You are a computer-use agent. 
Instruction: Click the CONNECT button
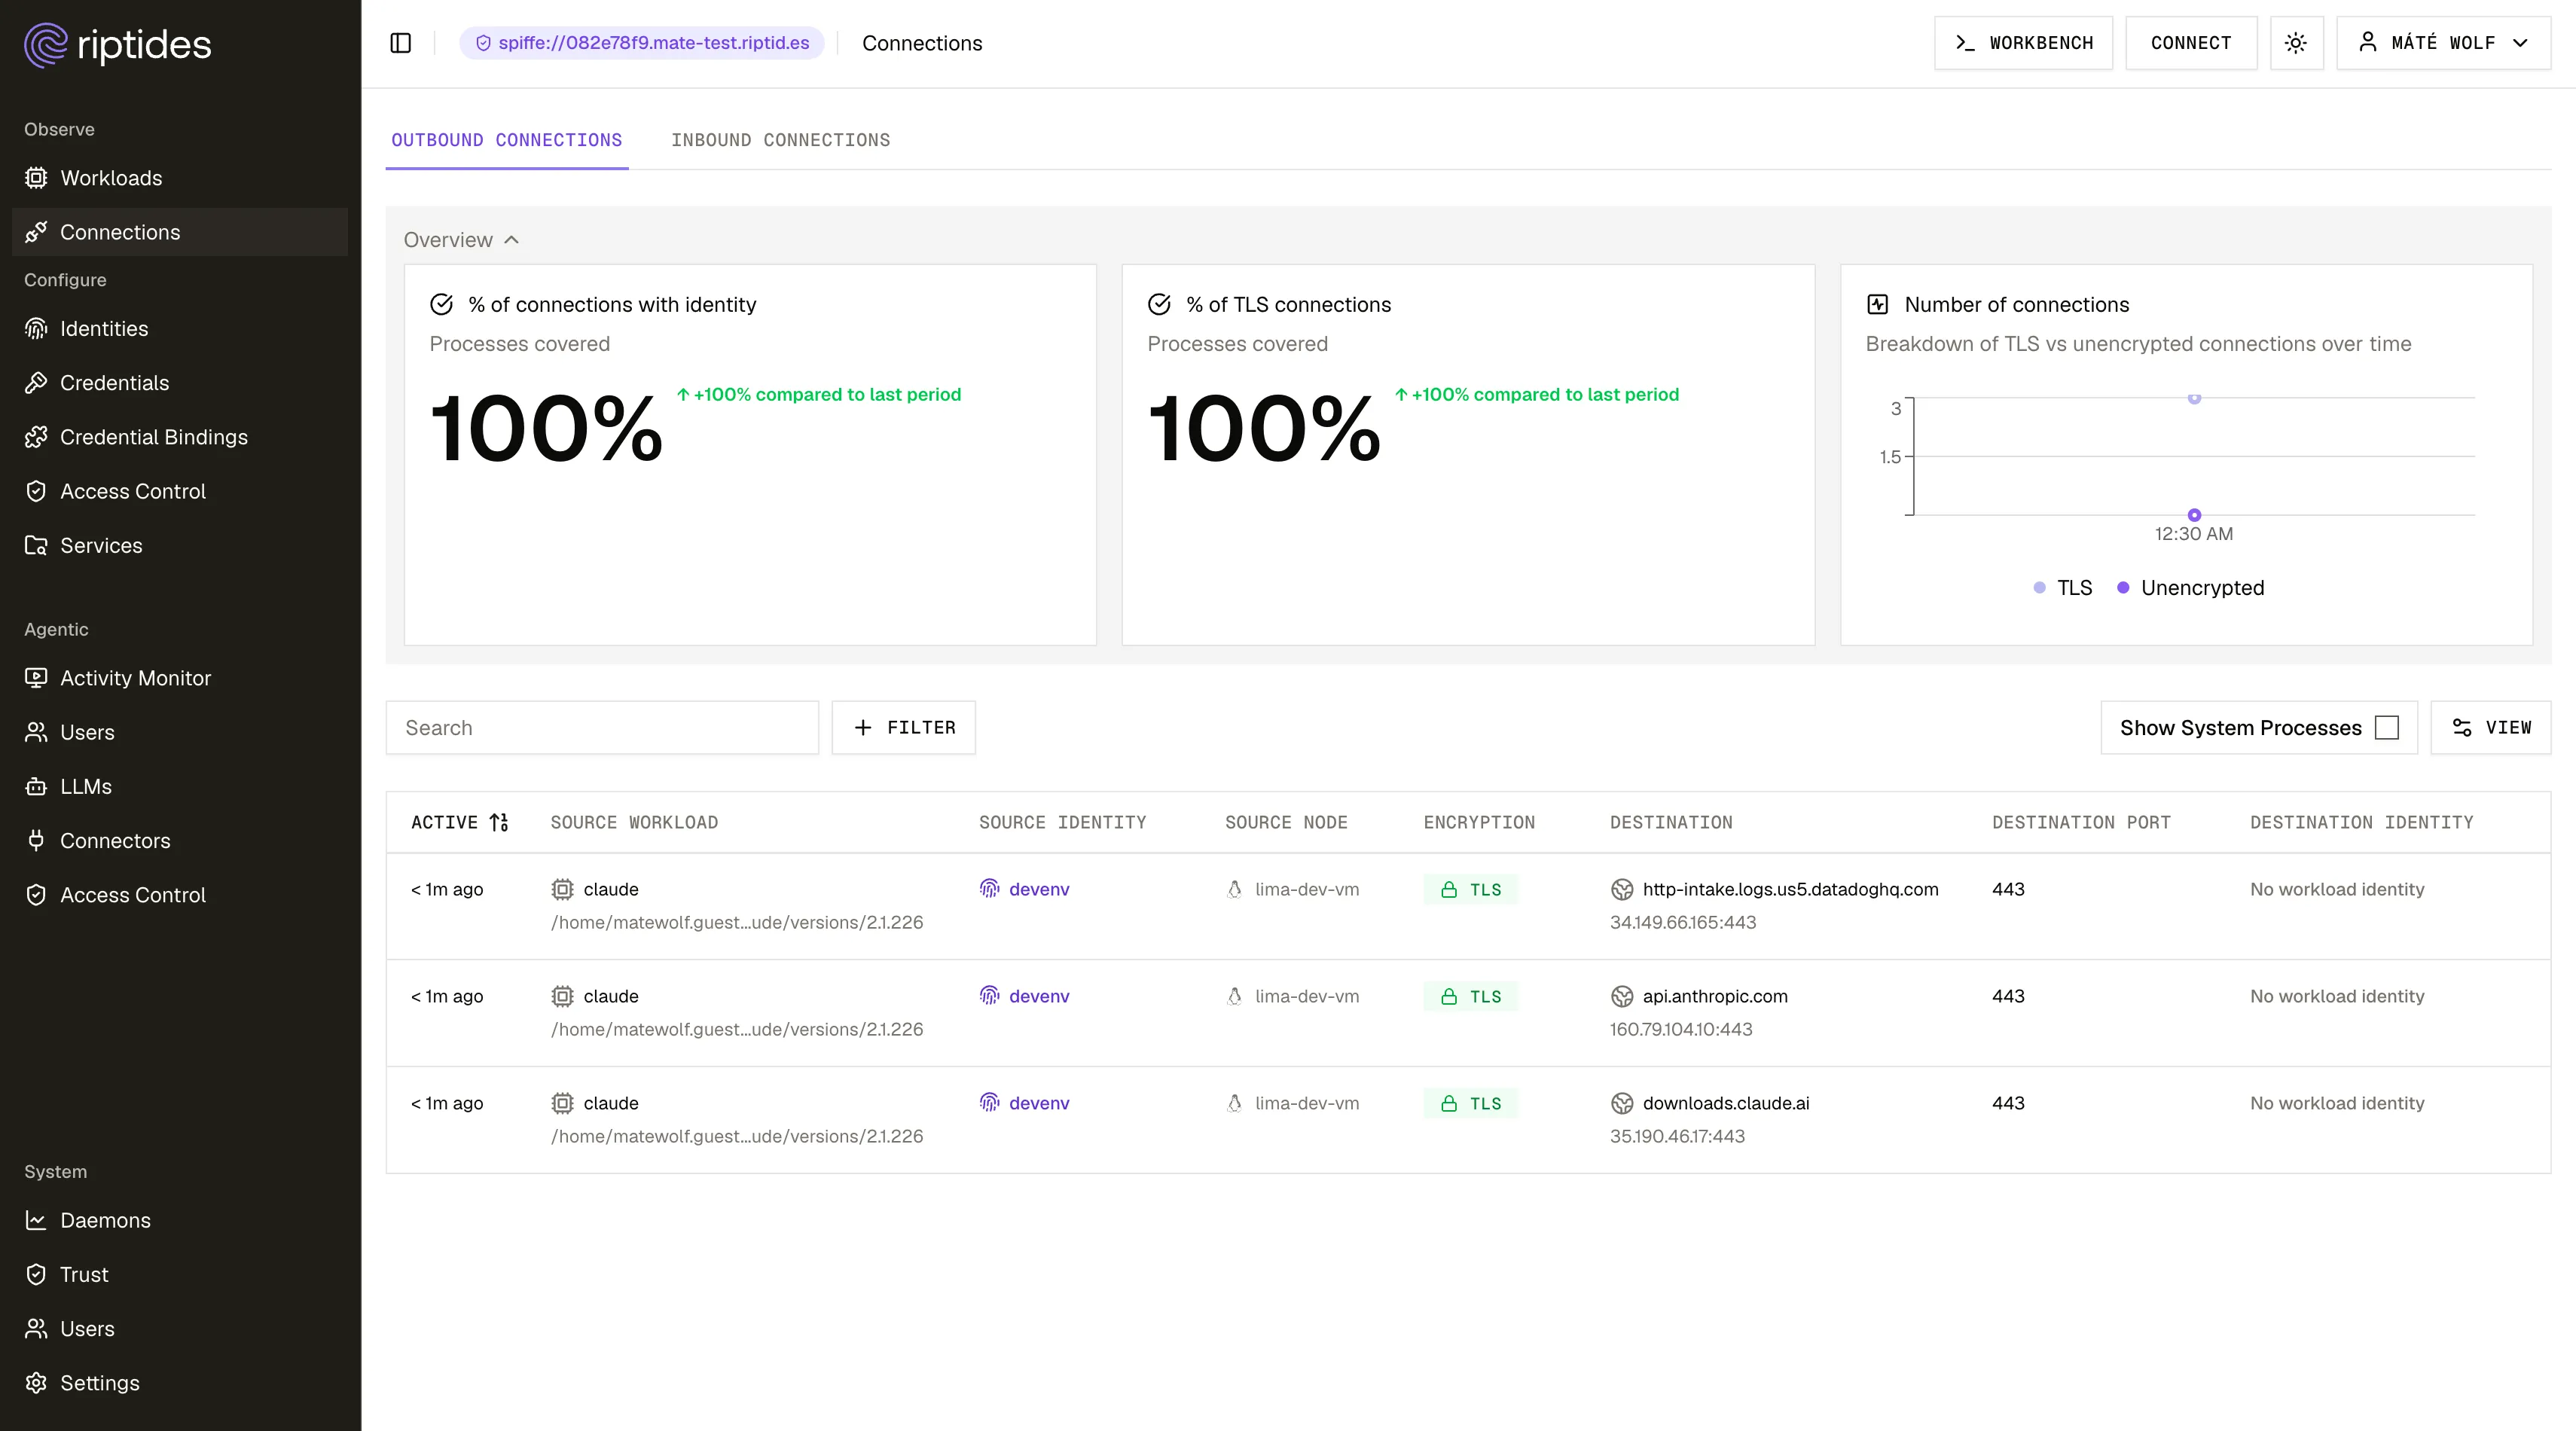(2191, 43)
